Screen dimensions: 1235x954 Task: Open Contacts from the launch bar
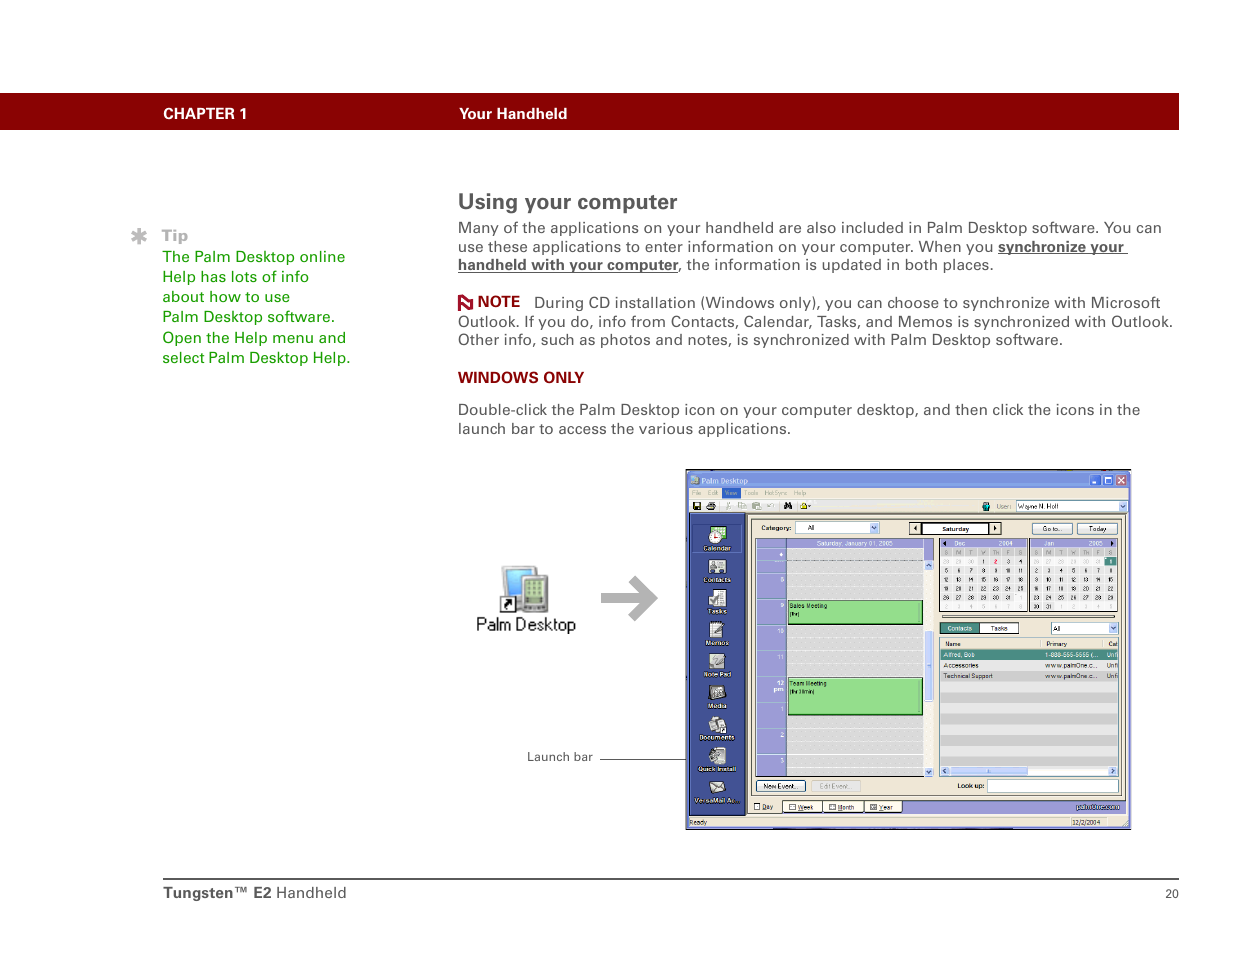click(x=717, y=569)
